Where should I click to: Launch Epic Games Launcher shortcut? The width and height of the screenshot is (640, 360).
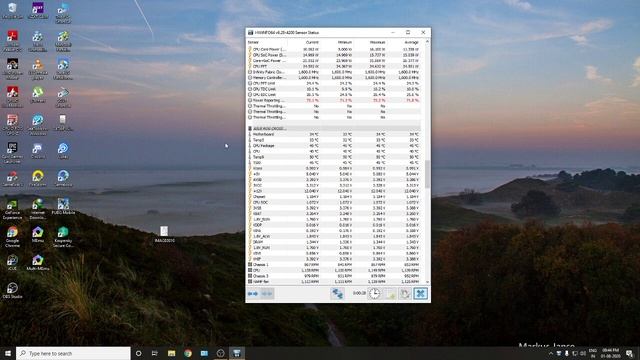click(x=12, y=153)
